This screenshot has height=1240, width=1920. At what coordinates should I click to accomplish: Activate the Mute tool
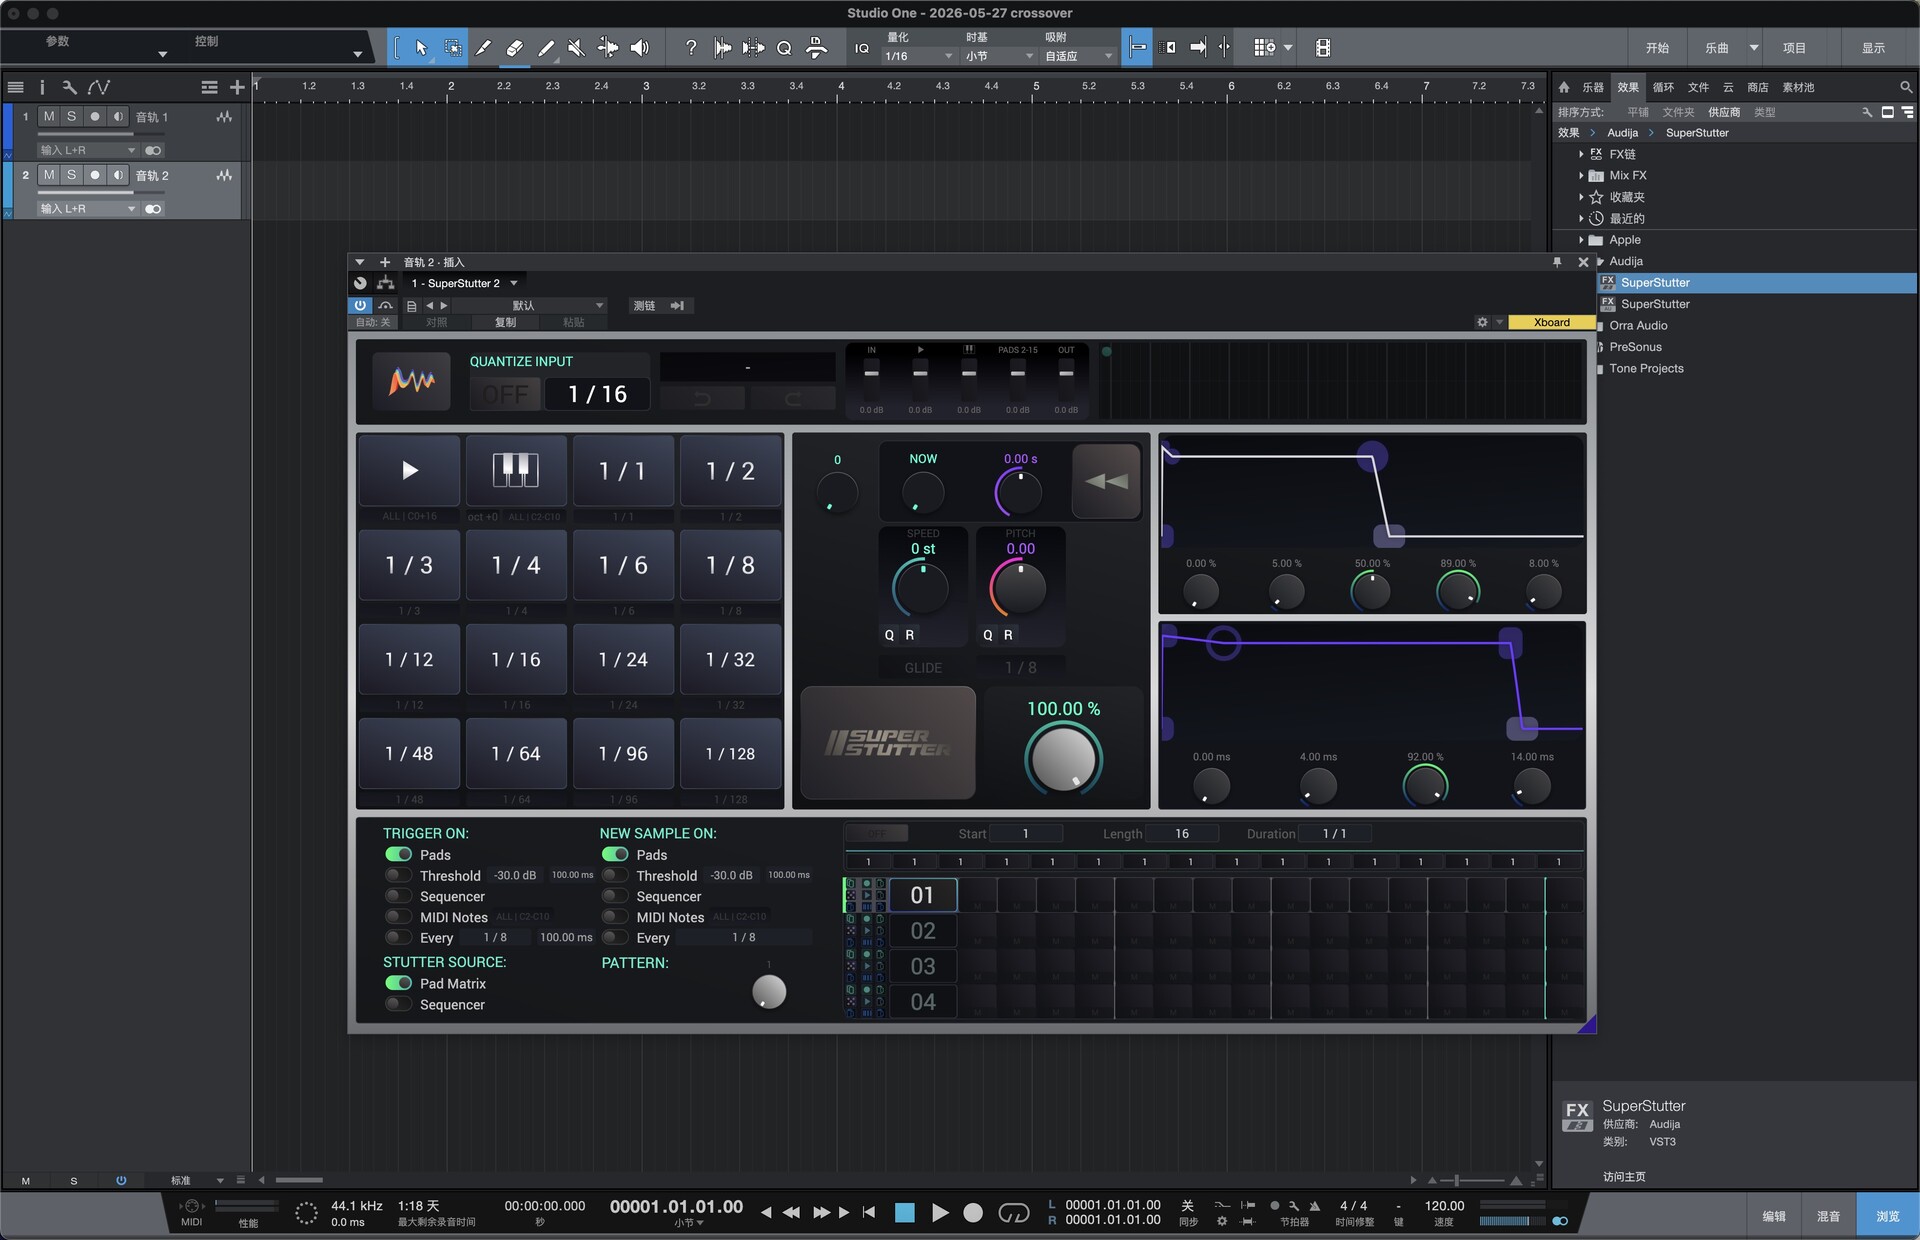(x=576, y=48)
